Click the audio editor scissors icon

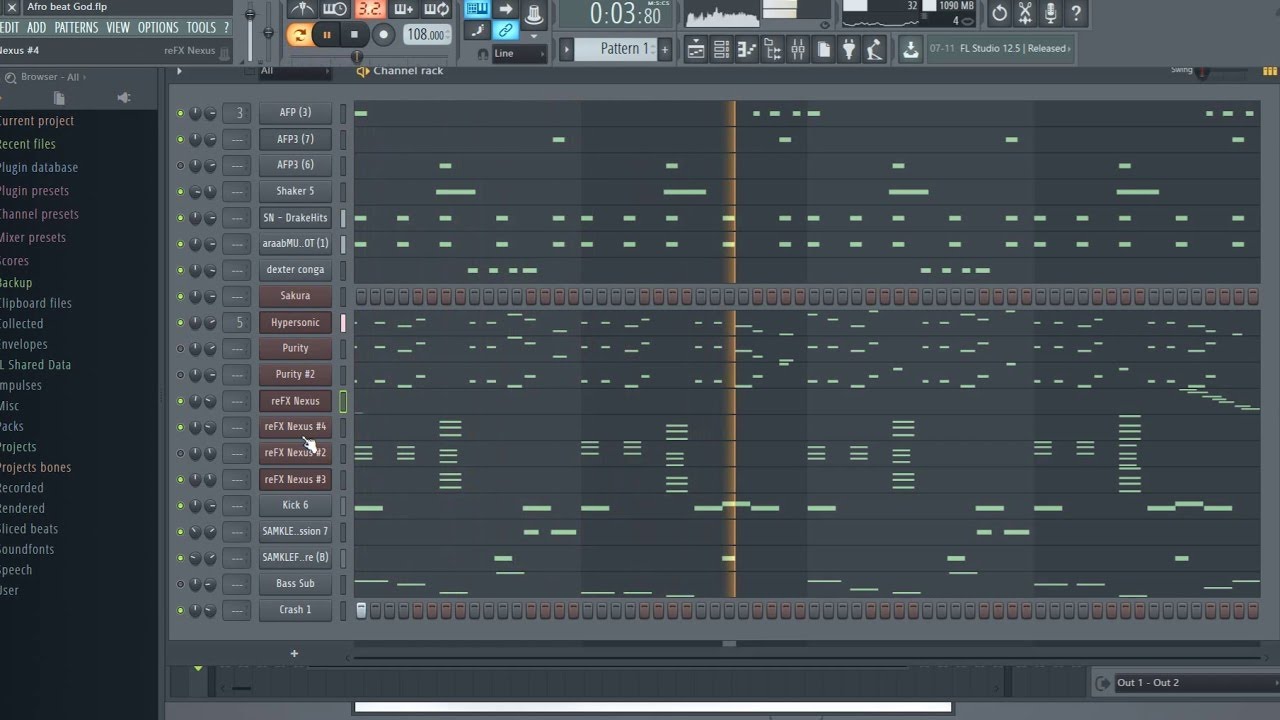pos(1025,13)
